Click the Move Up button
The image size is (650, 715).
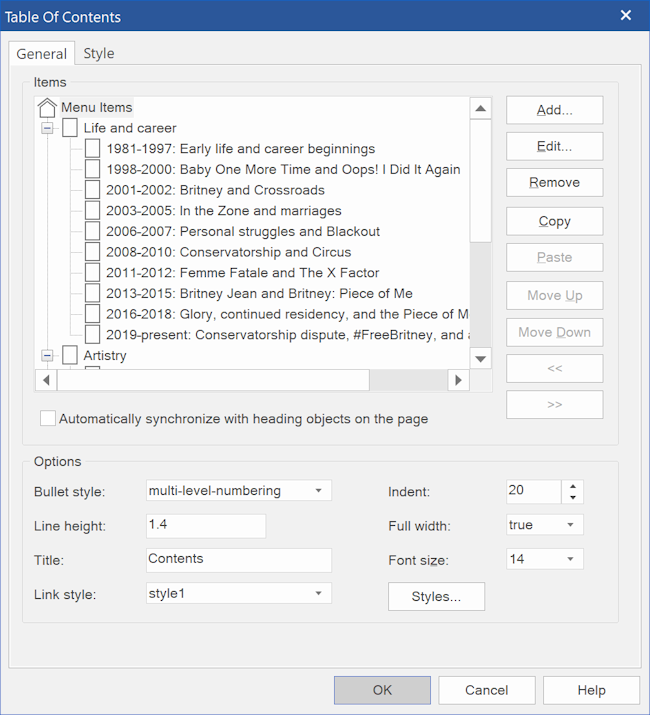(x=555, y=295)
